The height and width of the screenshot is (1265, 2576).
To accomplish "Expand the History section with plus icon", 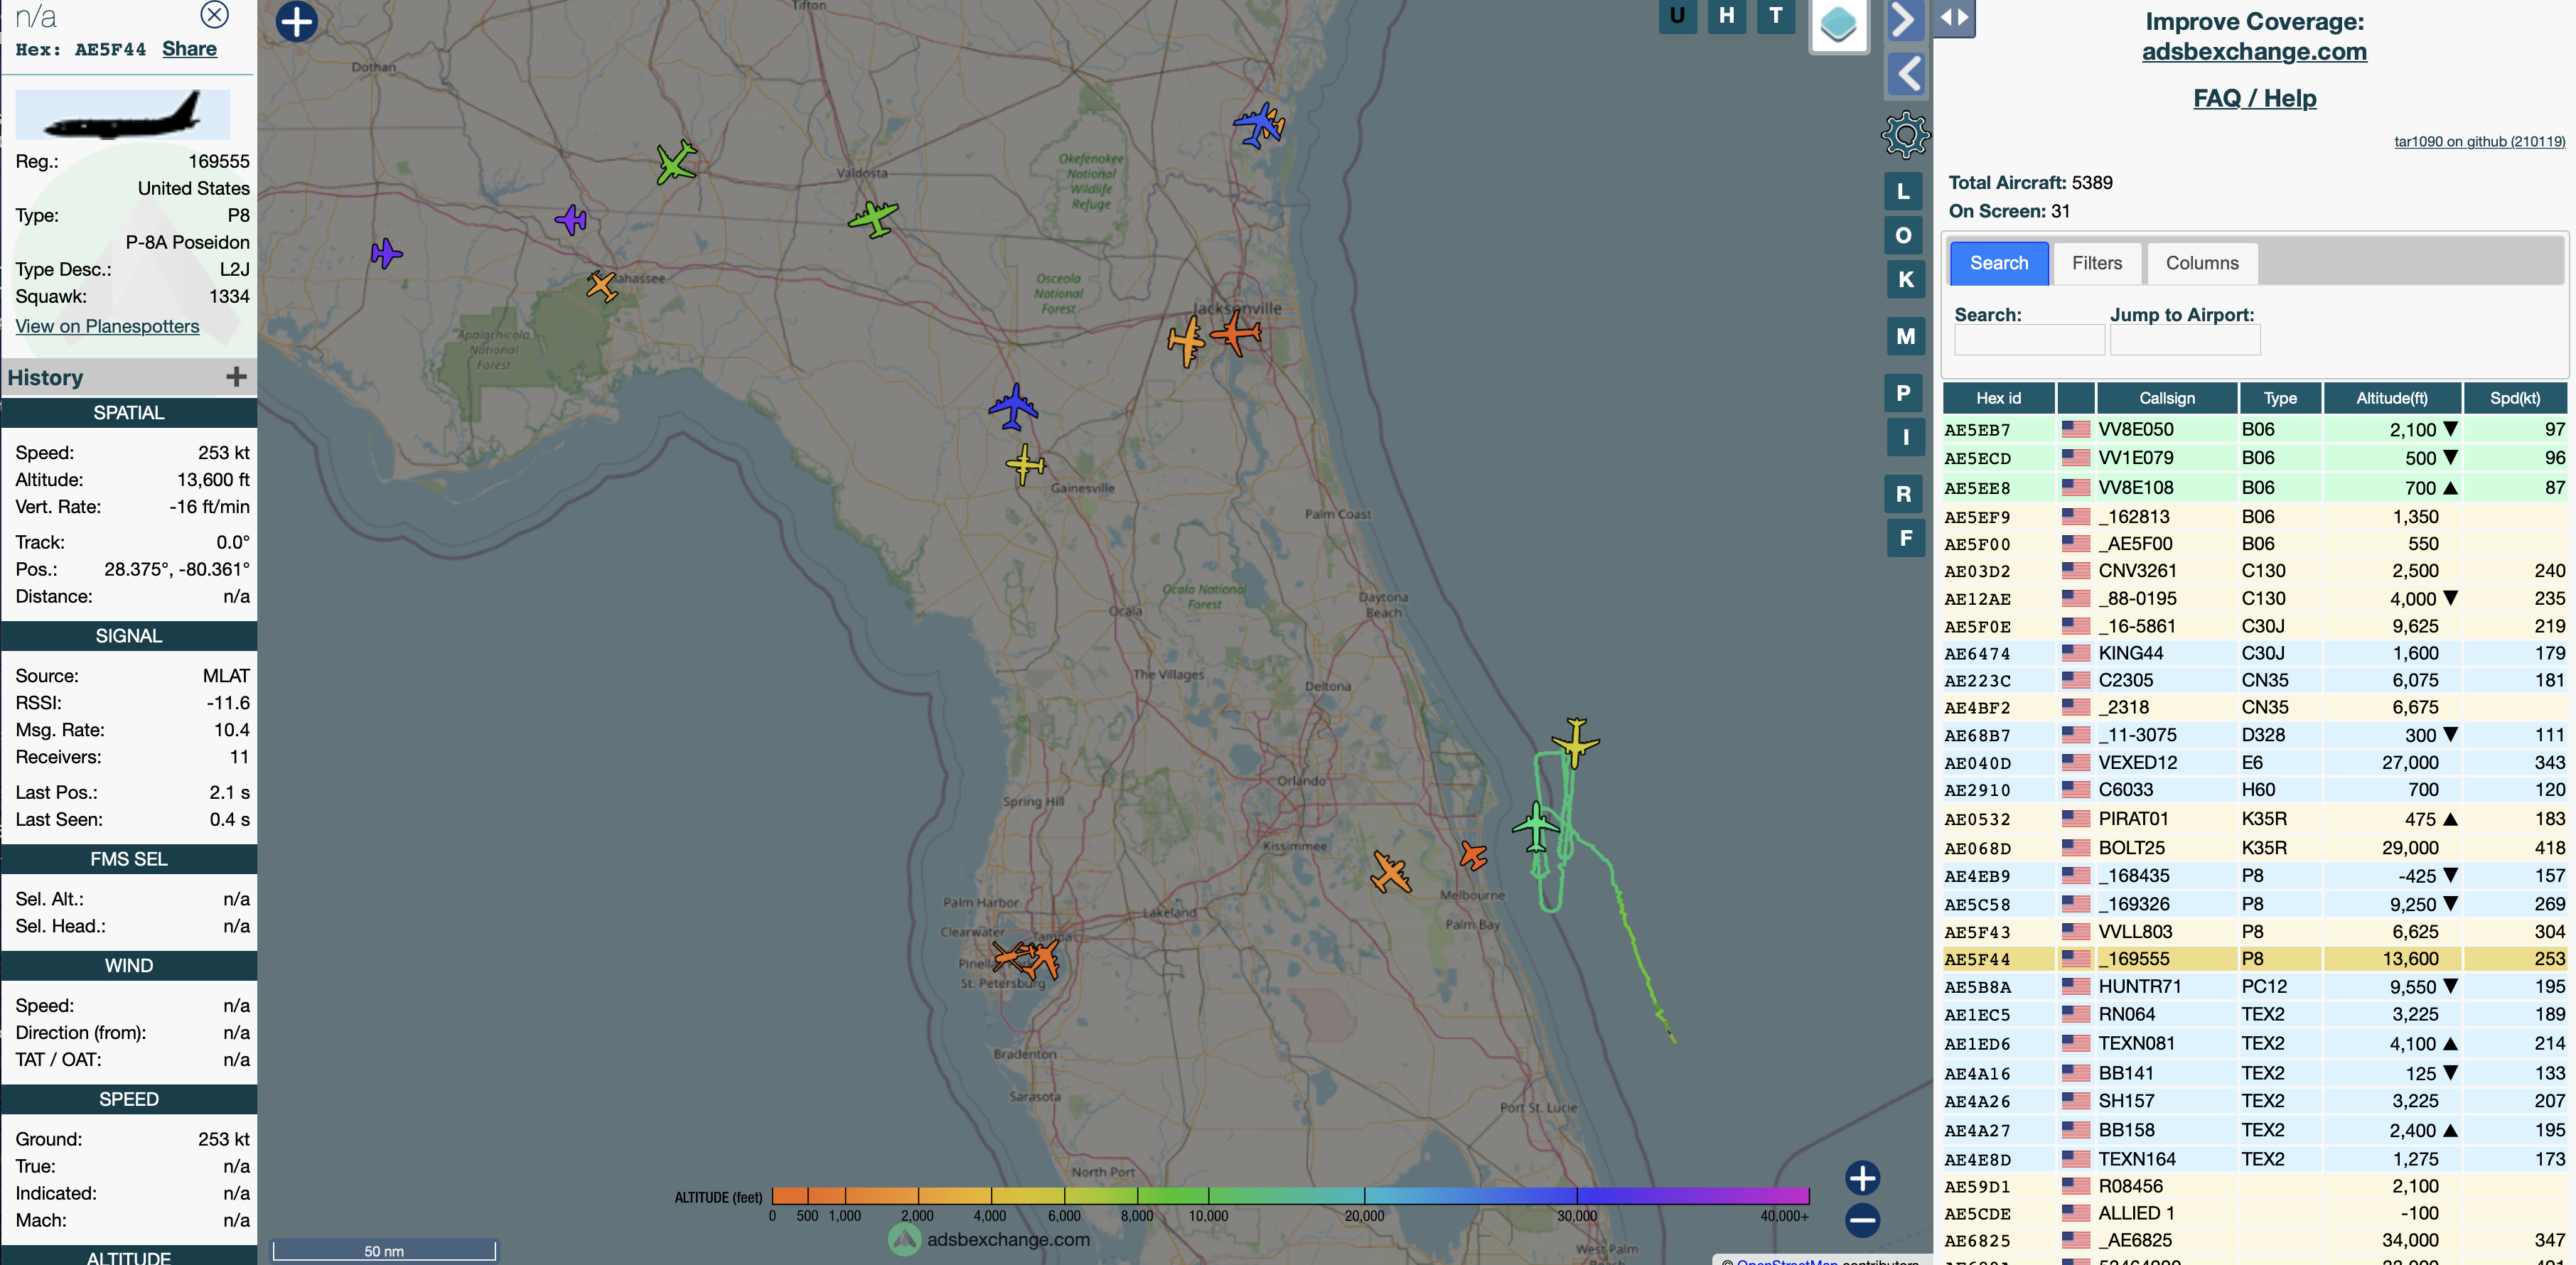I will pos(236,377).
